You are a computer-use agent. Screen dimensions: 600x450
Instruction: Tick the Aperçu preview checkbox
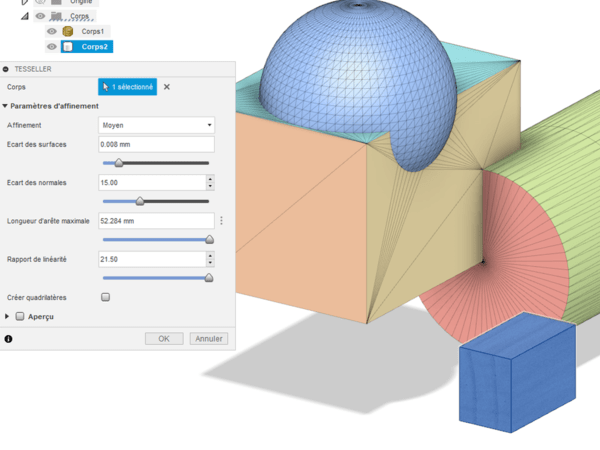[20, 316]
